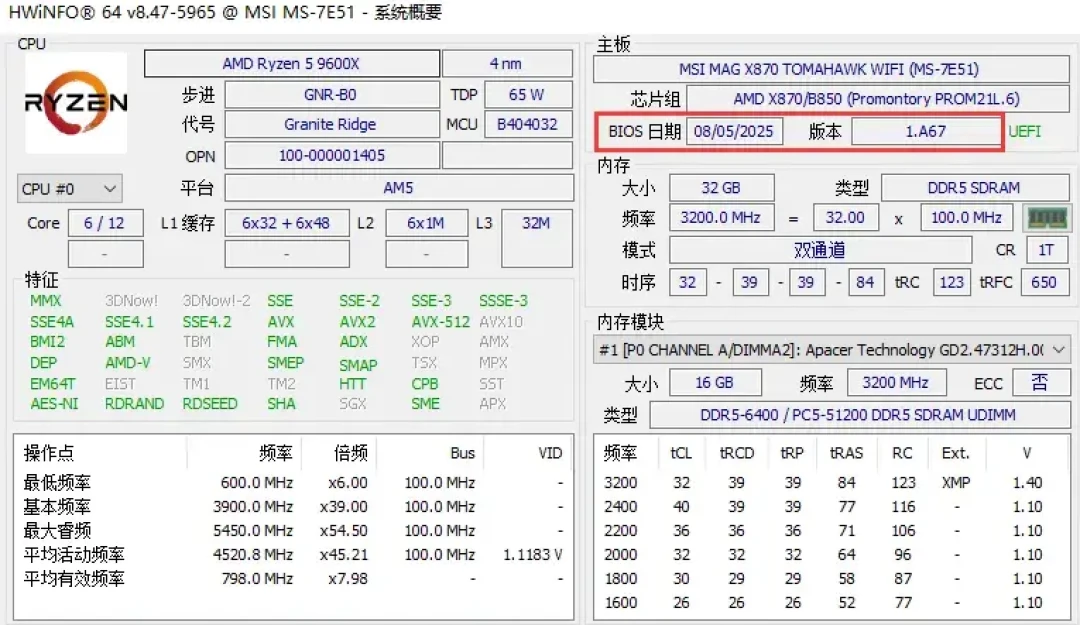The height and width of the screenshot is (625, 1080).
Task: Click the AM5 platform field
Action: point(399,187)
